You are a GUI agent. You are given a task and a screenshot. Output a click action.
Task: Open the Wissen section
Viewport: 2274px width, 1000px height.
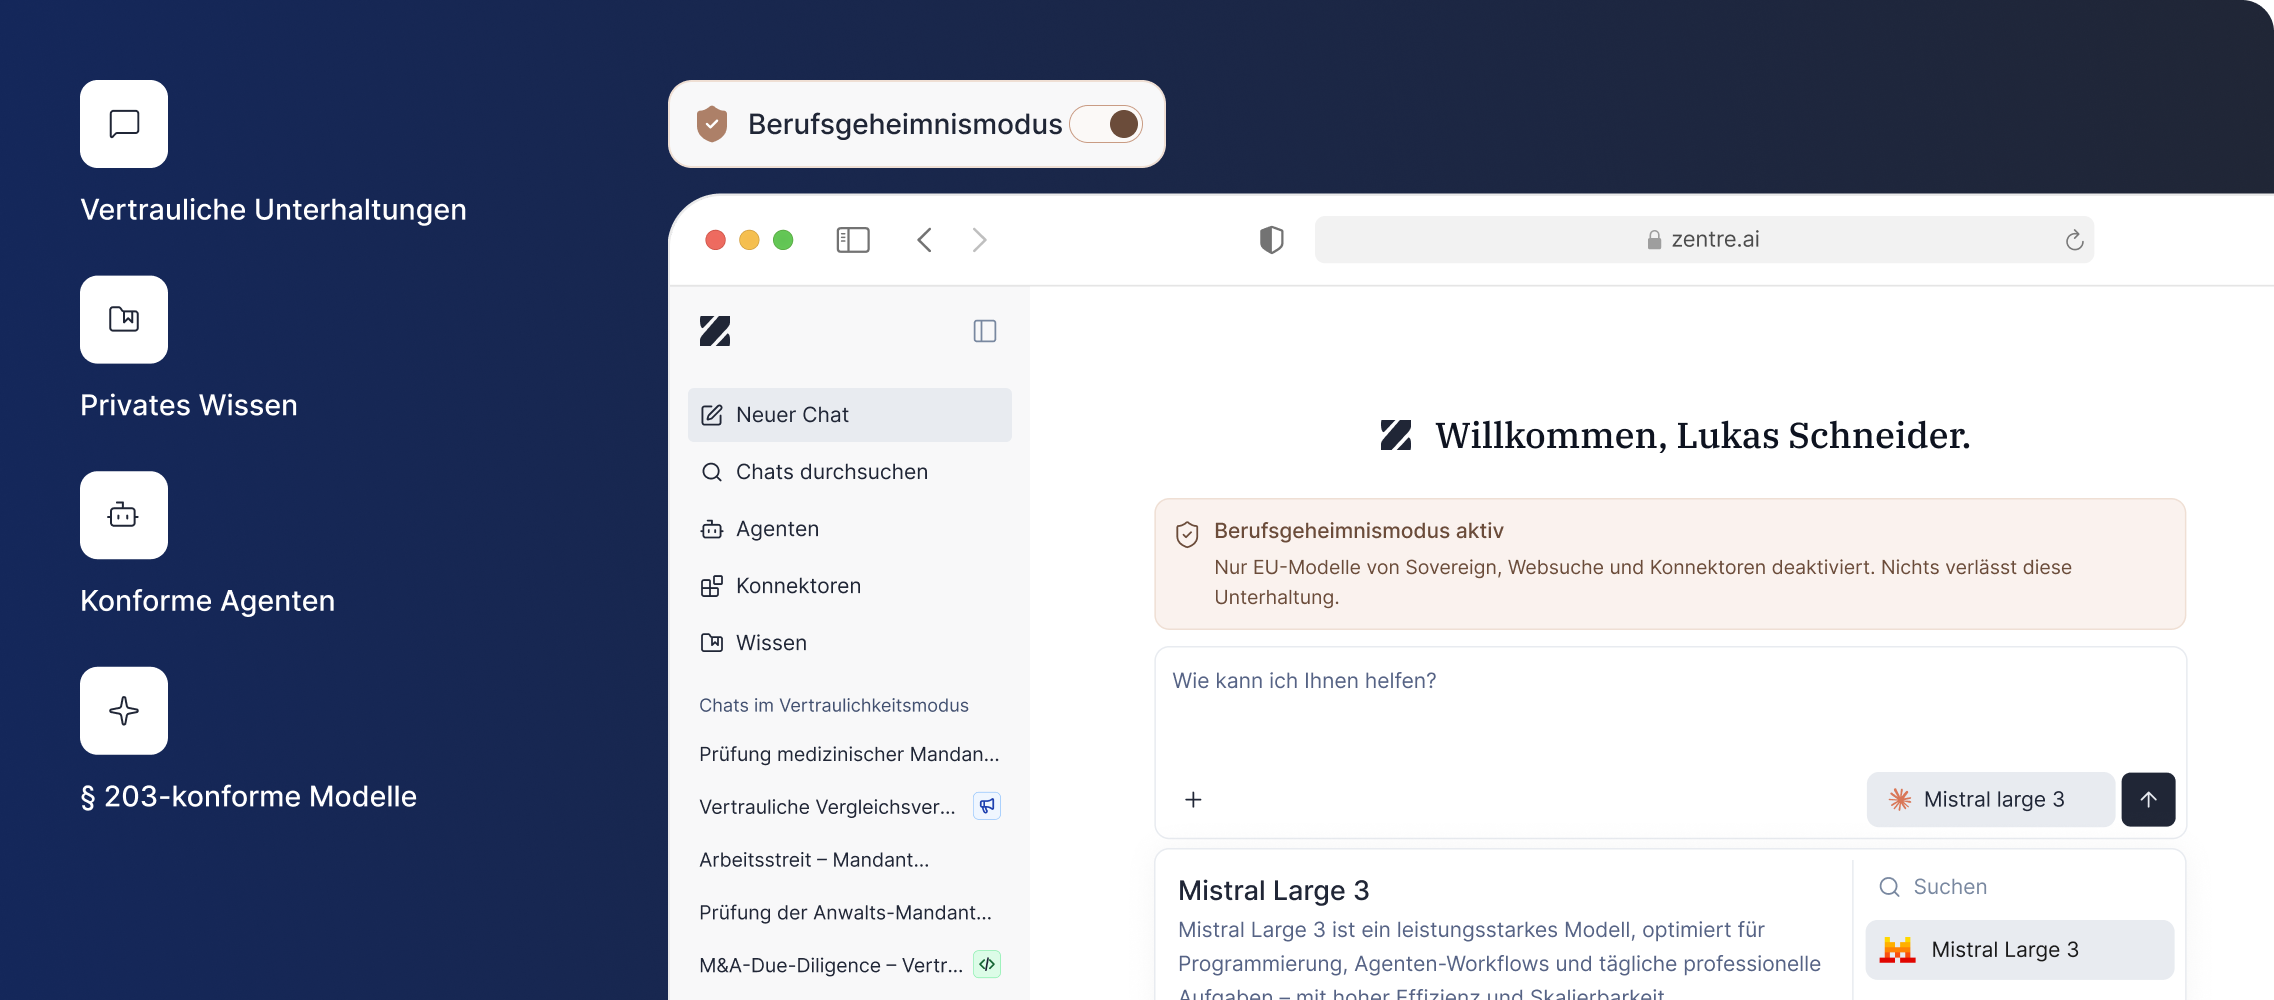(x=850, y=643)
